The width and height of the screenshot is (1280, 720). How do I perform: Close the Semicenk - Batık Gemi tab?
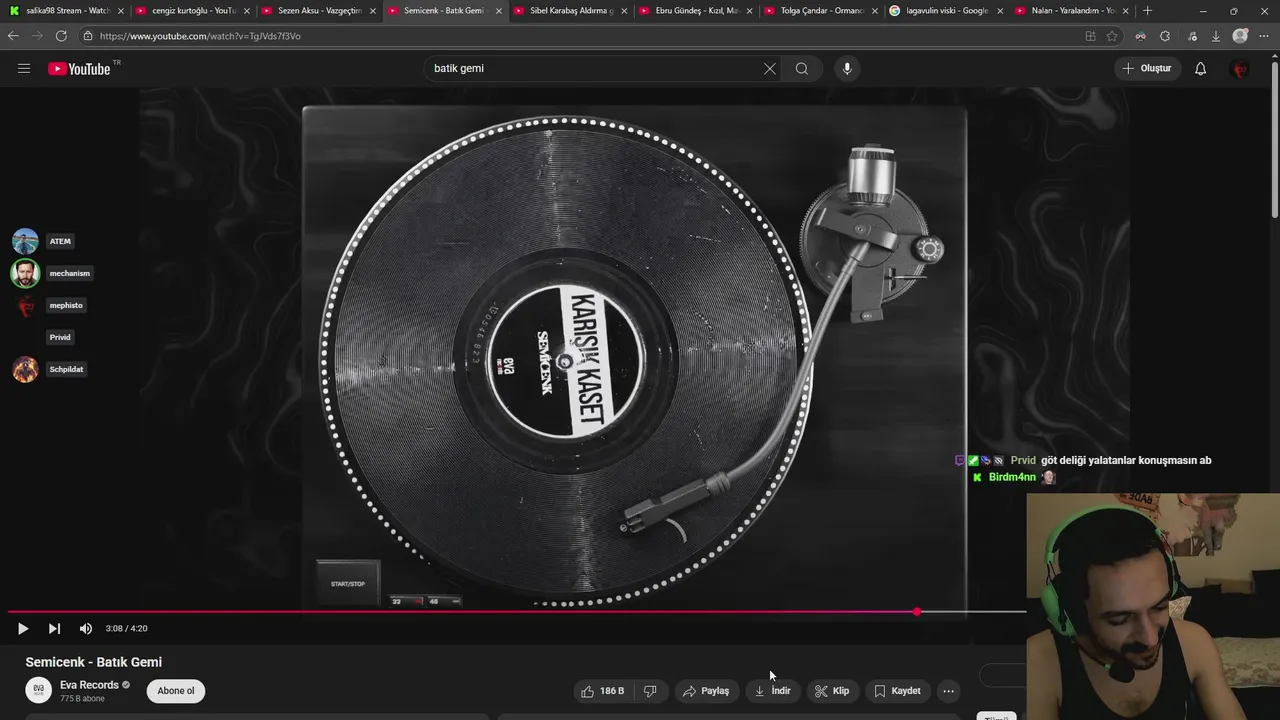pos(498,11)
